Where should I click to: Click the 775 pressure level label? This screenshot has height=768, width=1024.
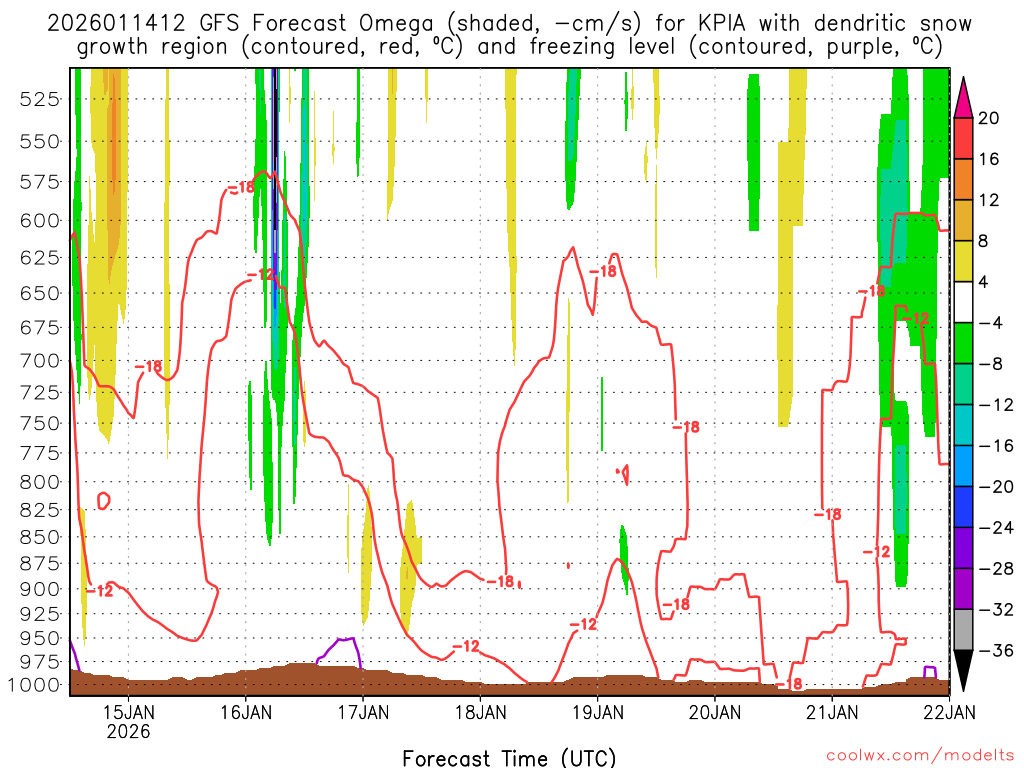[40, 453]
